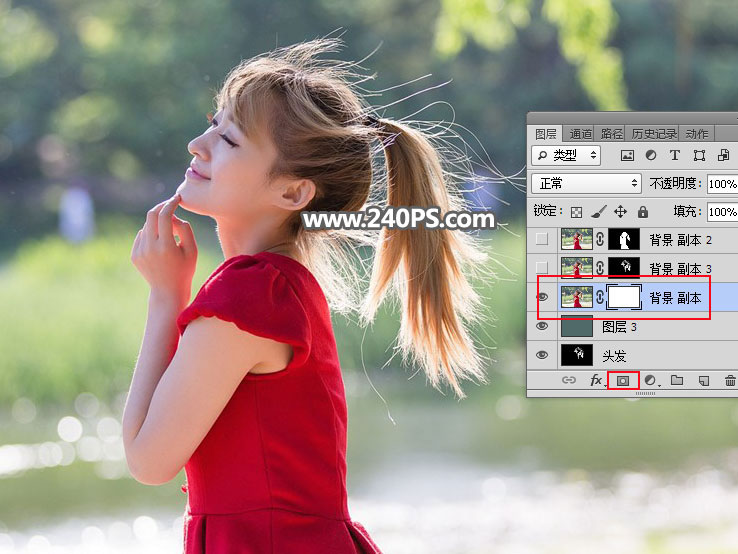Click the Delete layer trash icon
Image resolution: width=738 pixels, height=554 pixels.
pos(730,381)
